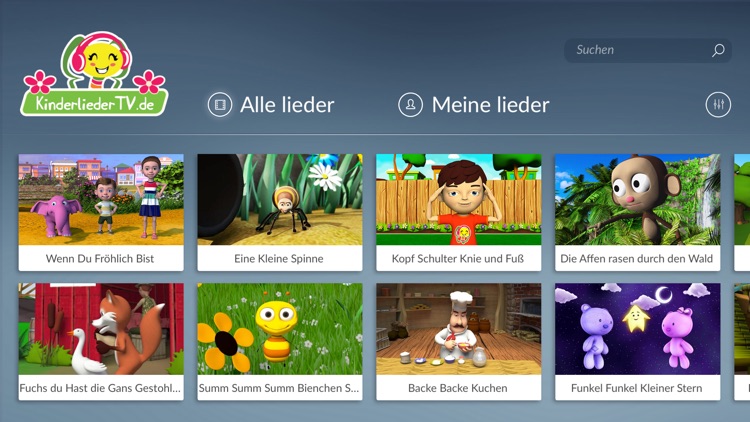This screenshot has height=422, width=750.
Task: Open the monkey thumbnail for Die Affen
Action: [638, 200]
